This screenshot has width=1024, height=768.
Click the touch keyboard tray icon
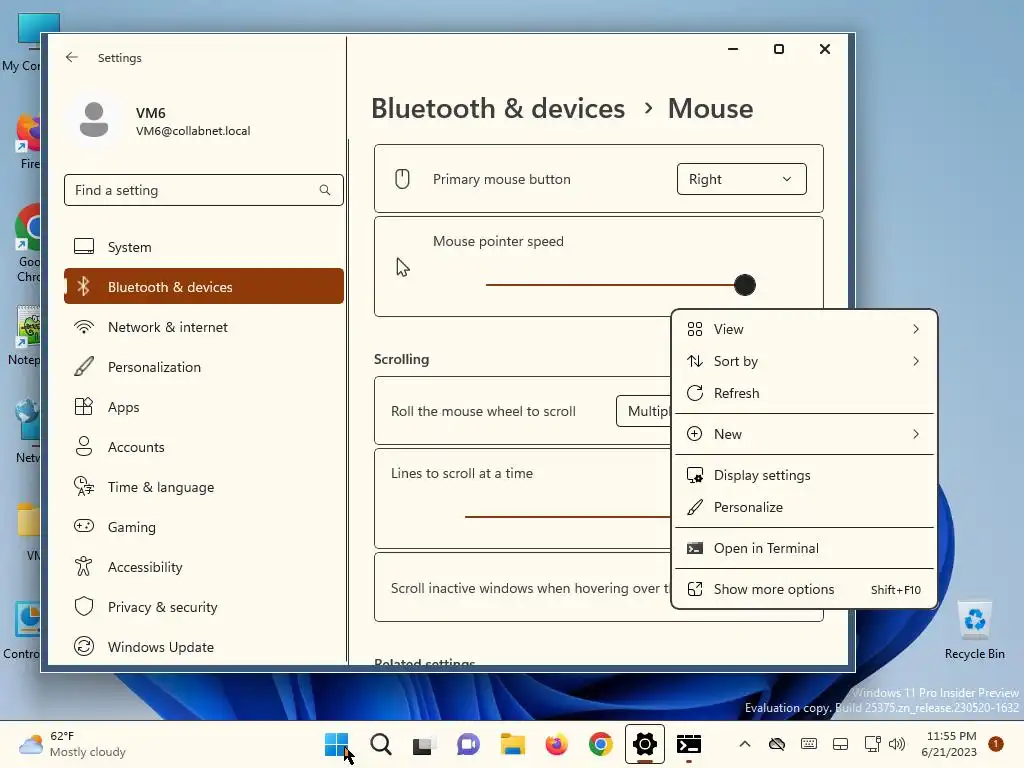[808, 744]
